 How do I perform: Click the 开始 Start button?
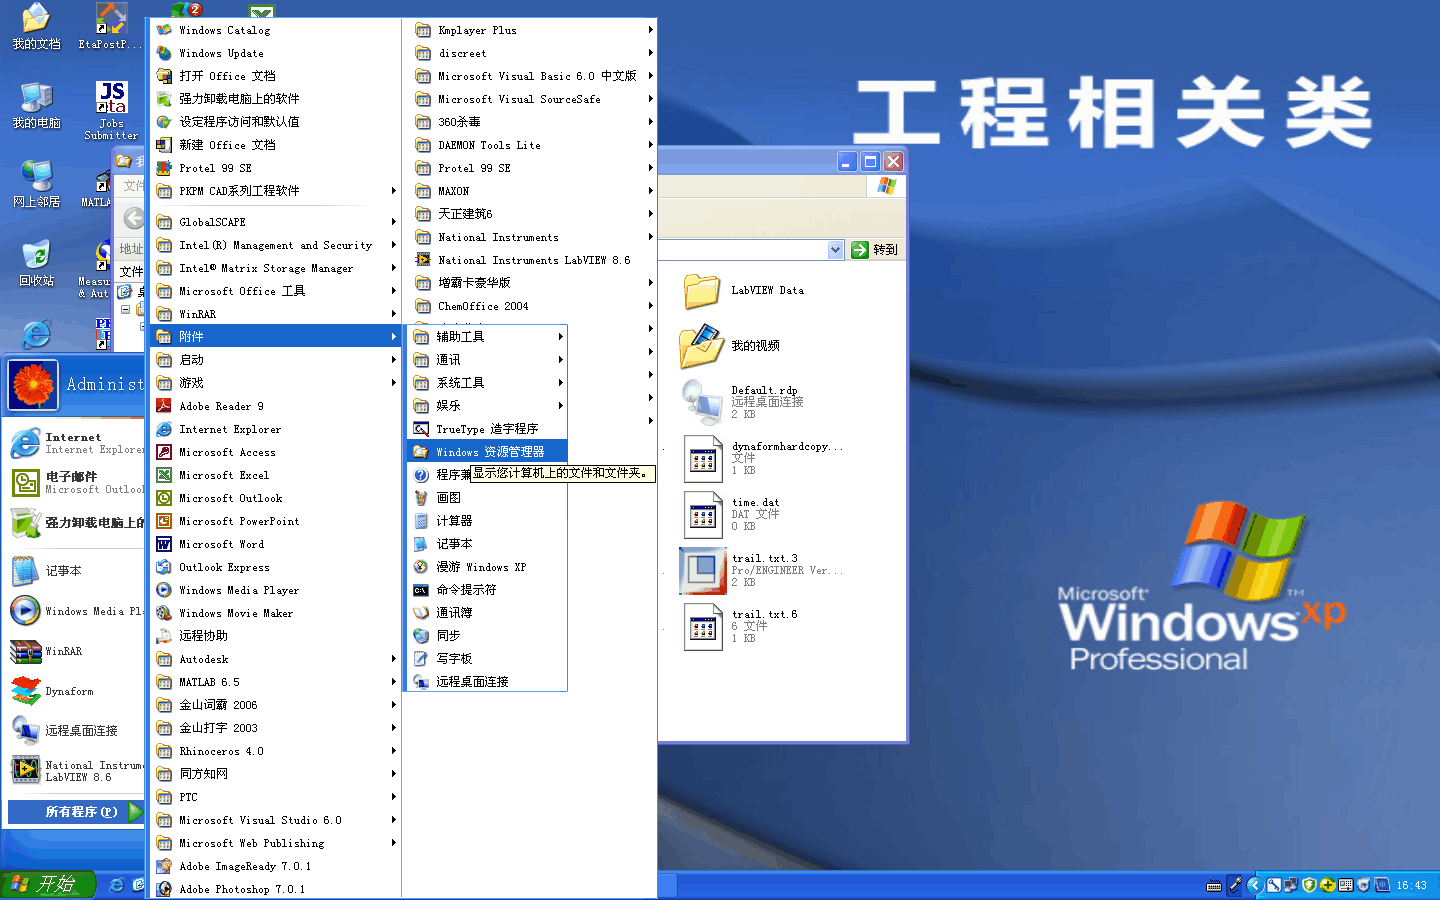pos(47,884)
